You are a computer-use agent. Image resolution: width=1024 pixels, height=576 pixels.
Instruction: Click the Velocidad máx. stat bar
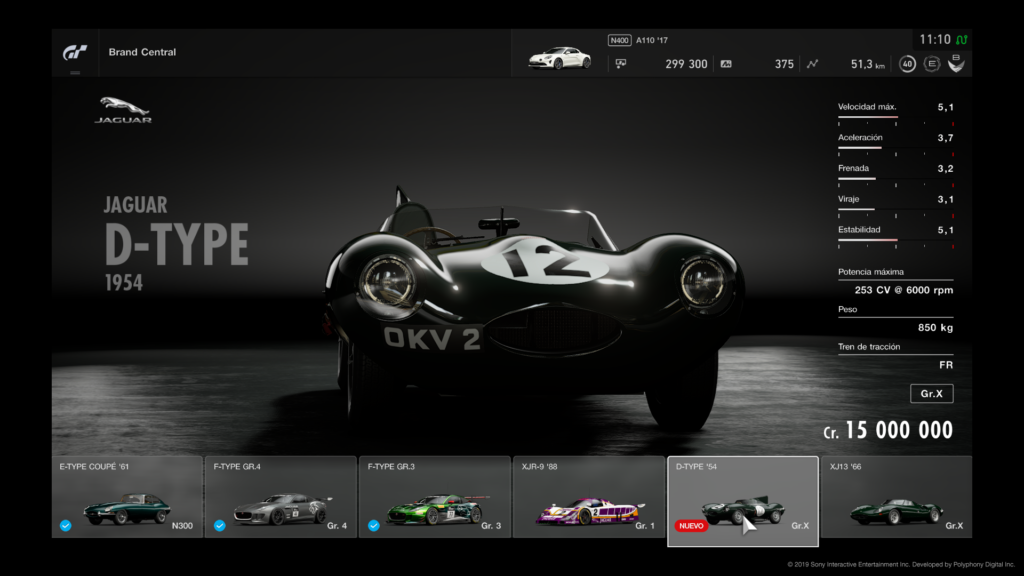pos(895,116)
